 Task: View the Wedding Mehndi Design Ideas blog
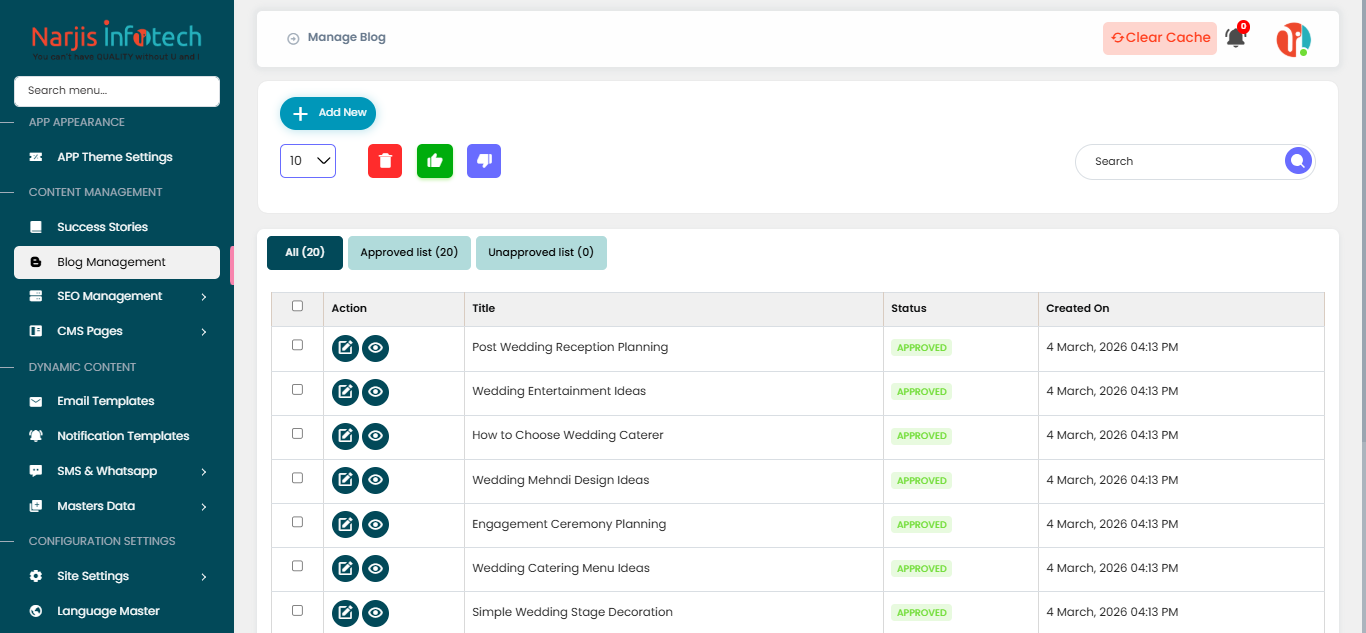(376, 480)
